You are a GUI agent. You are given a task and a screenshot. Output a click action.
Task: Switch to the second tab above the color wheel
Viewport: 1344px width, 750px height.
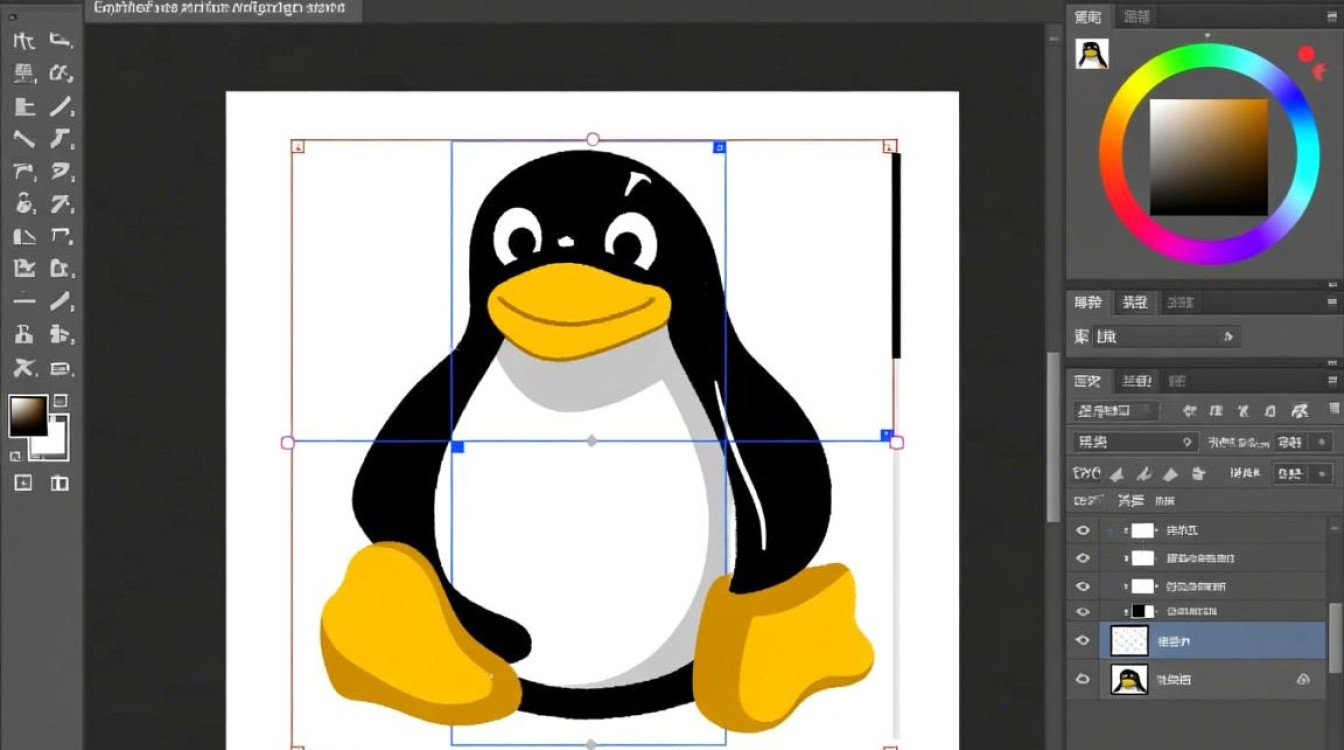point(1135,16)
